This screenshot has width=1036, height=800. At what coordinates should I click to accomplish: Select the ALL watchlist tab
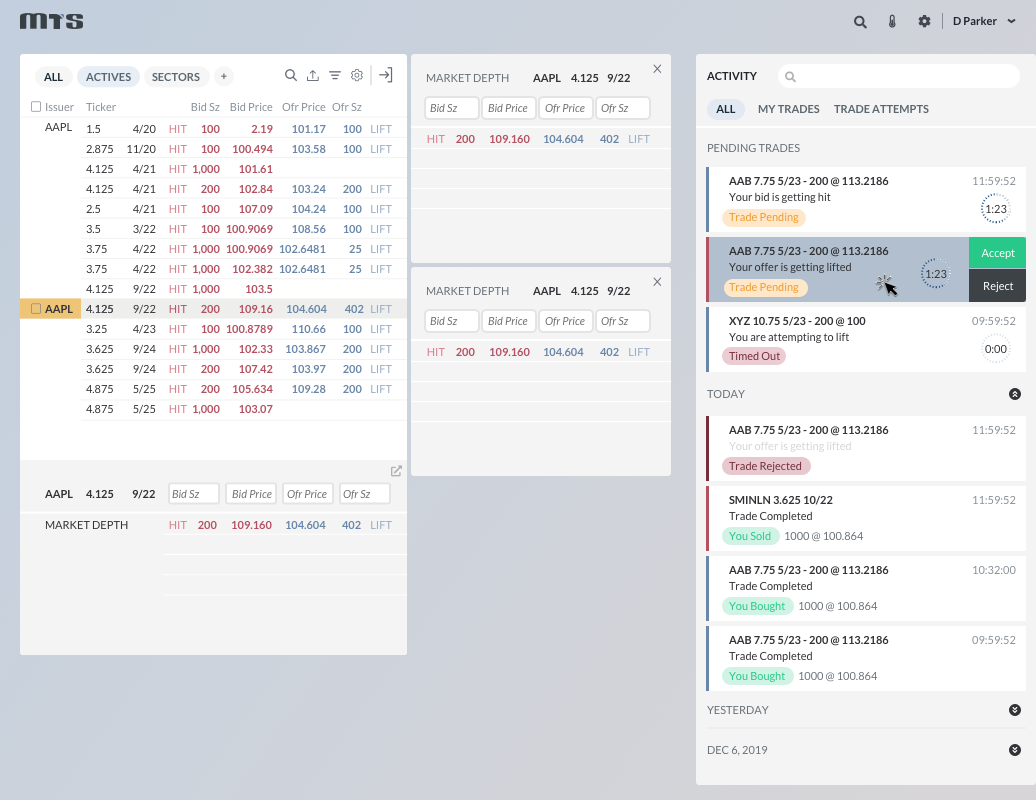(54, 77)
